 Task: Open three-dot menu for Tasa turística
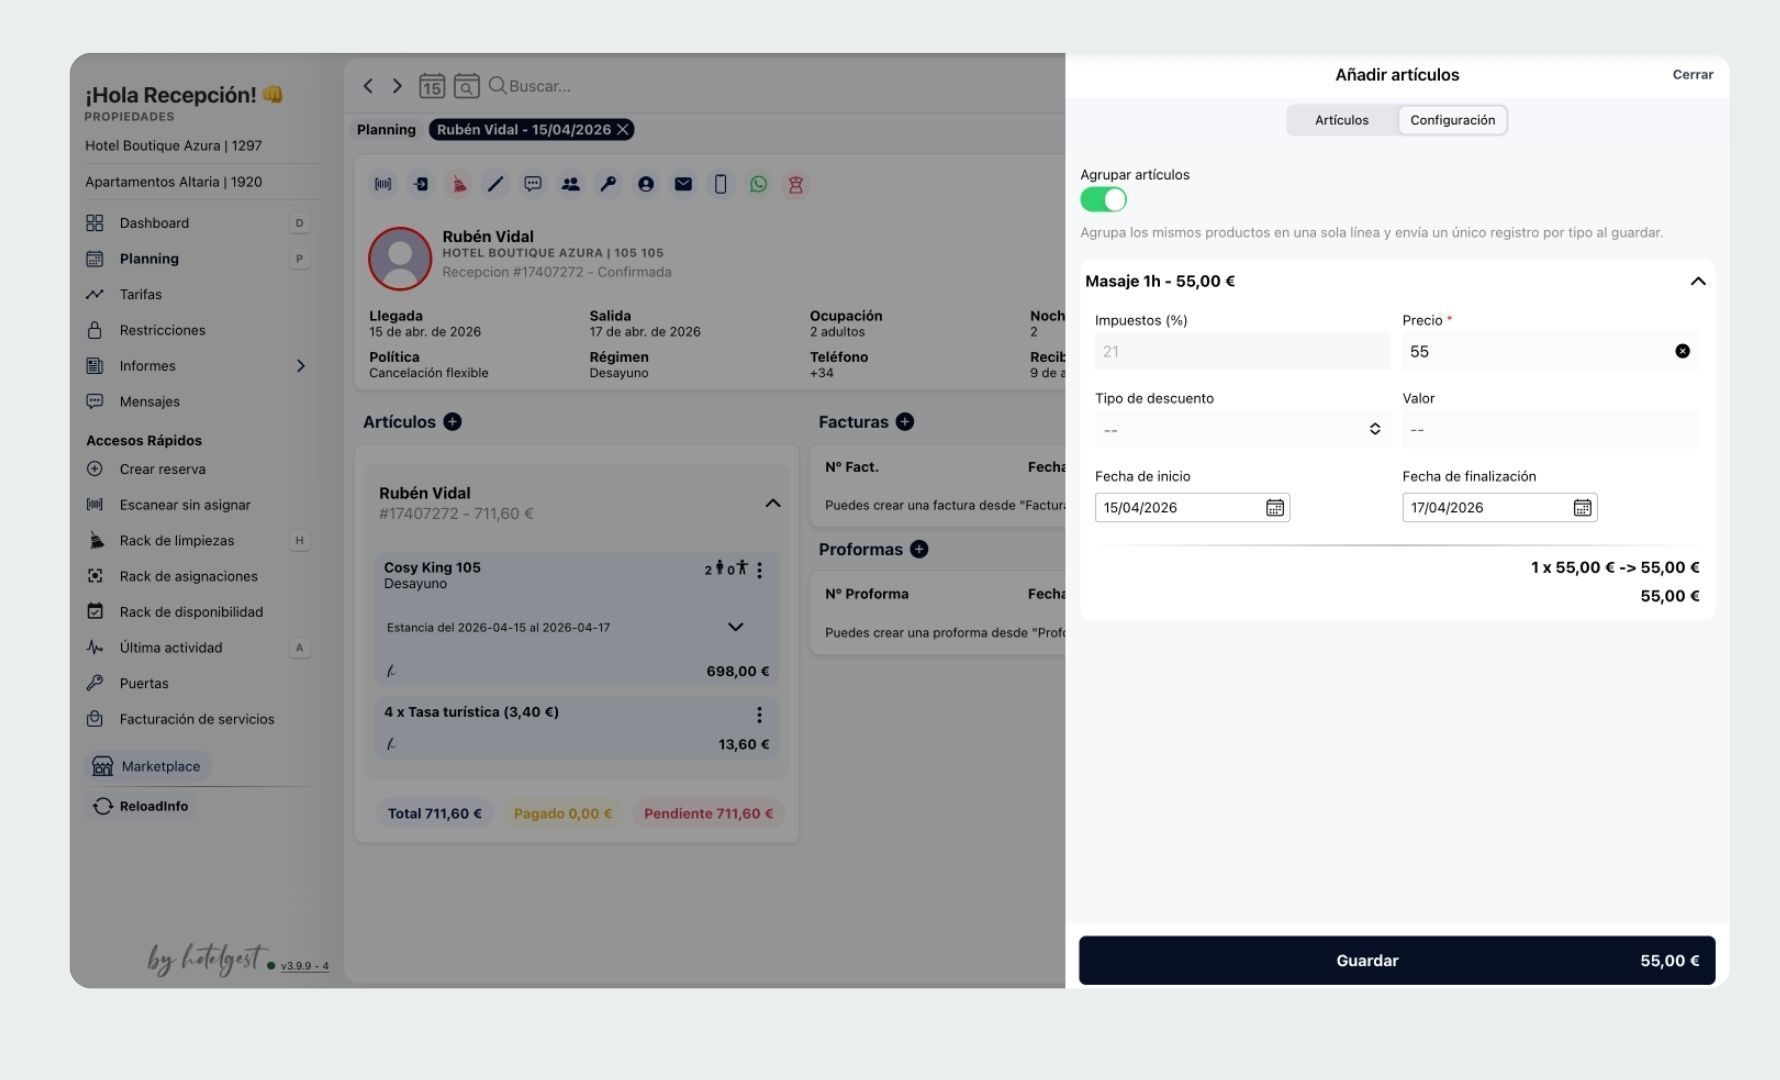click(760, 715)
